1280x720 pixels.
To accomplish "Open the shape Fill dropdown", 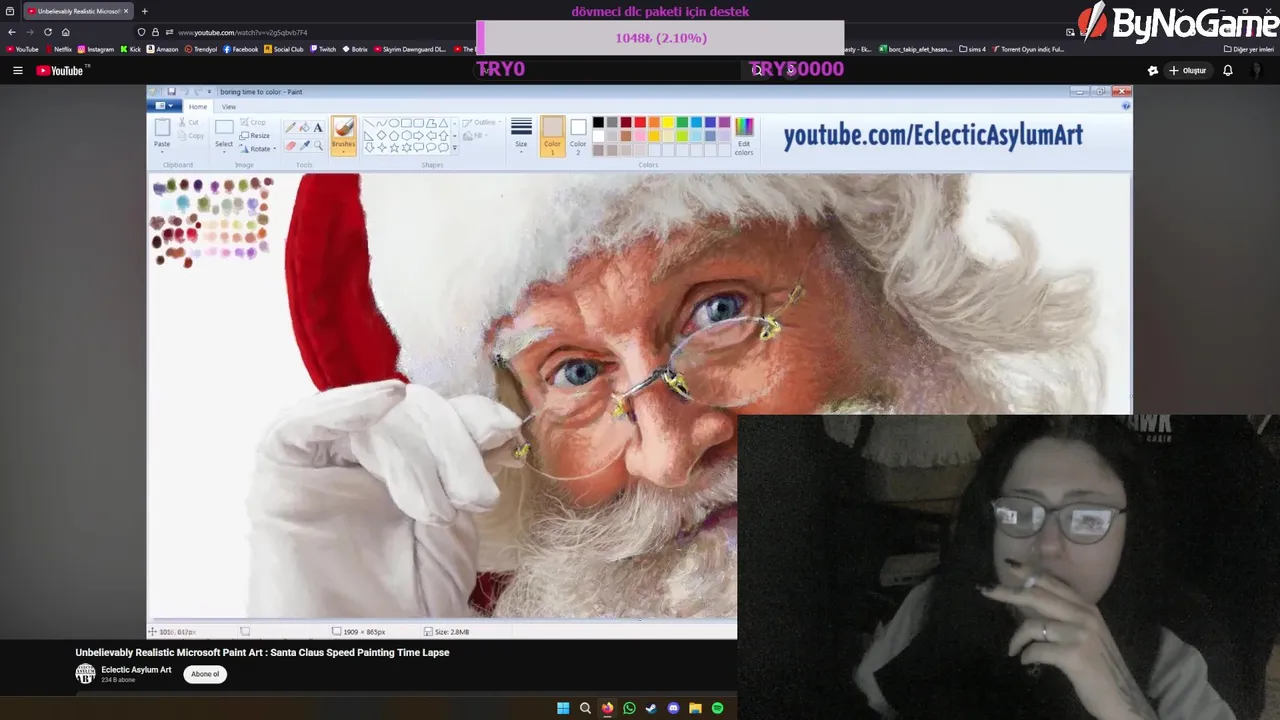I will coord(477,136).
